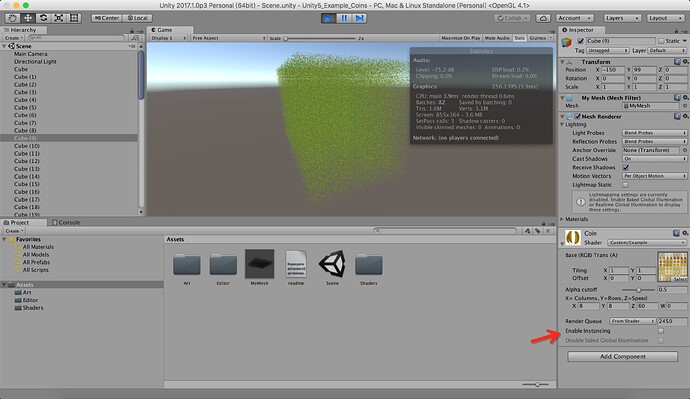Select the Hand tool in toolbar

coord(12,18)
